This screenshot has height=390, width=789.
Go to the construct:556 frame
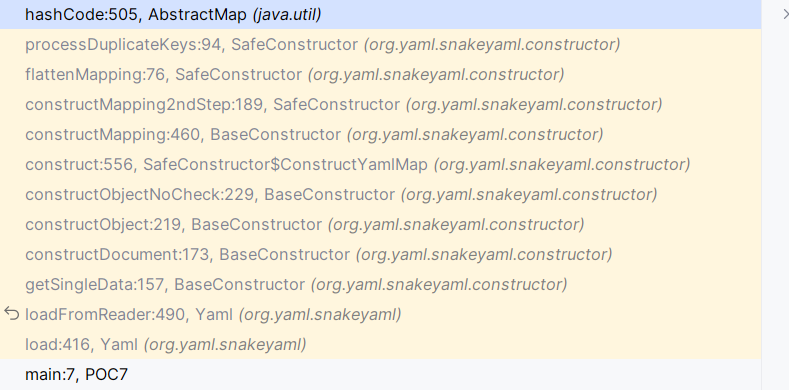380,165
